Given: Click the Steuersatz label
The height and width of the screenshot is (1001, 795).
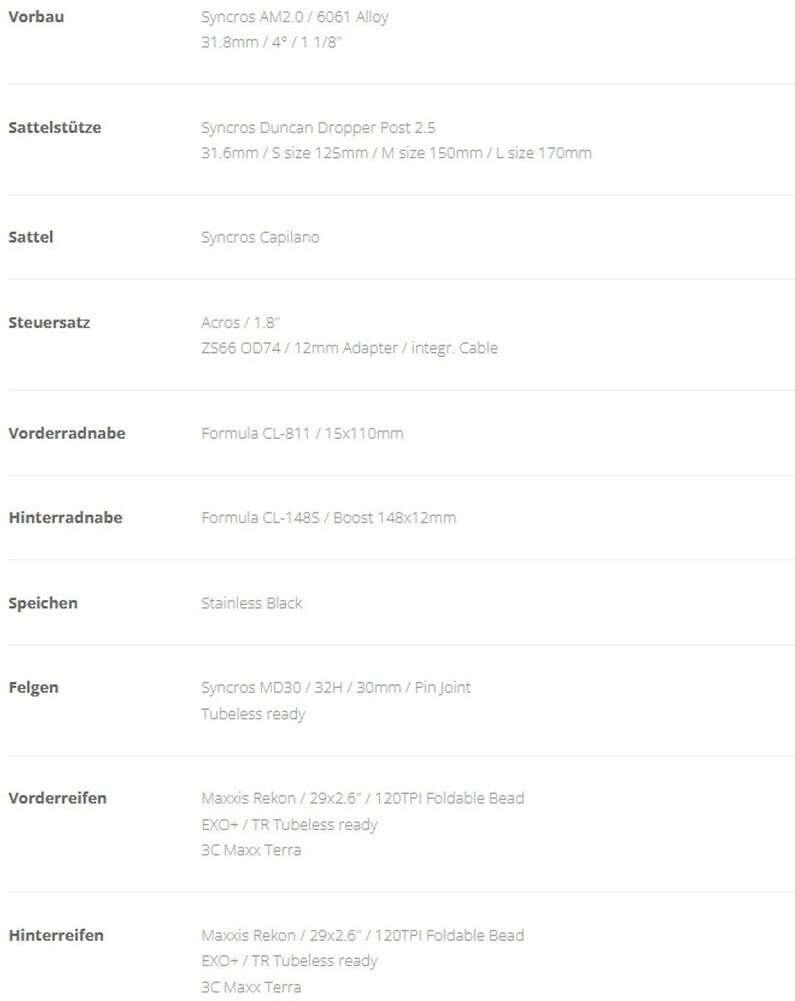Looking at the screenshot, I should [49, 323].
